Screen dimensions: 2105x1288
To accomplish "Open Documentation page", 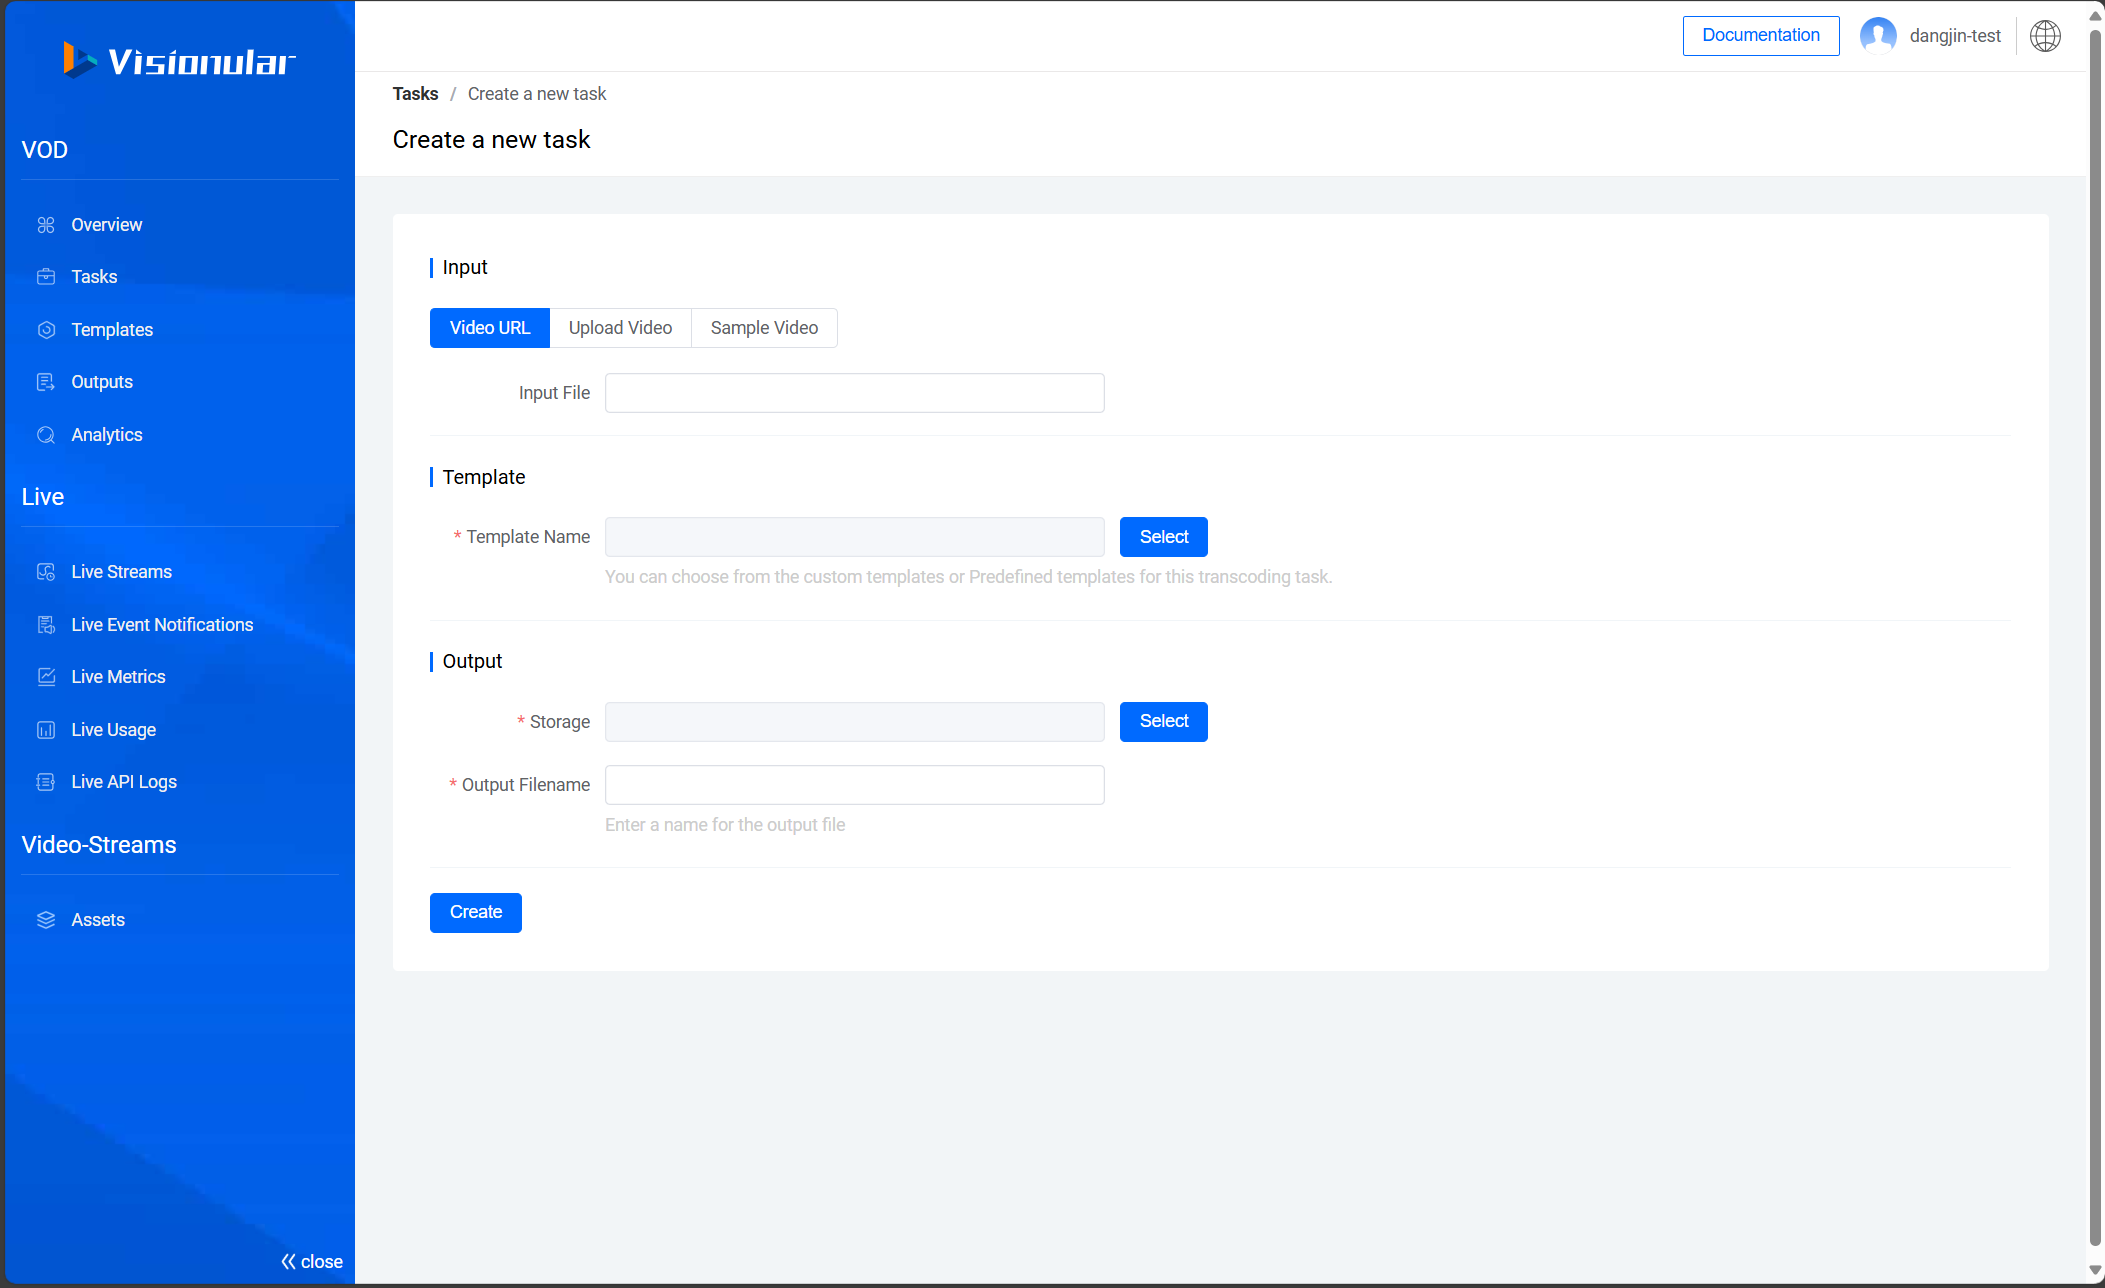I will [x=1761, y=35].
